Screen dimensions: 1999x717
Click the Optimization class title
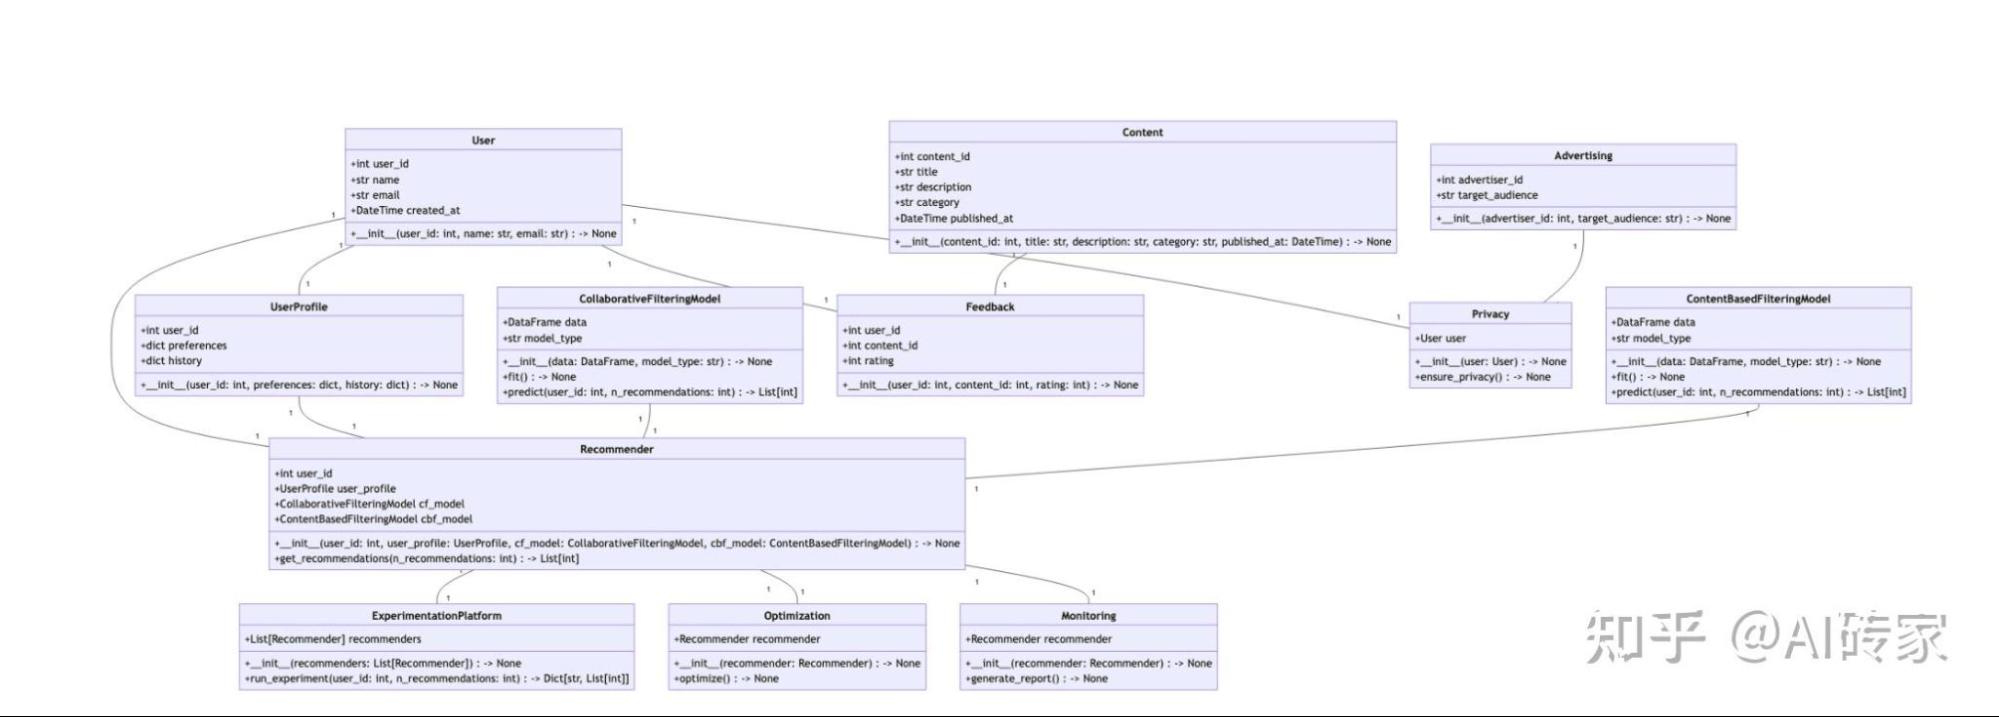(796, 616)
